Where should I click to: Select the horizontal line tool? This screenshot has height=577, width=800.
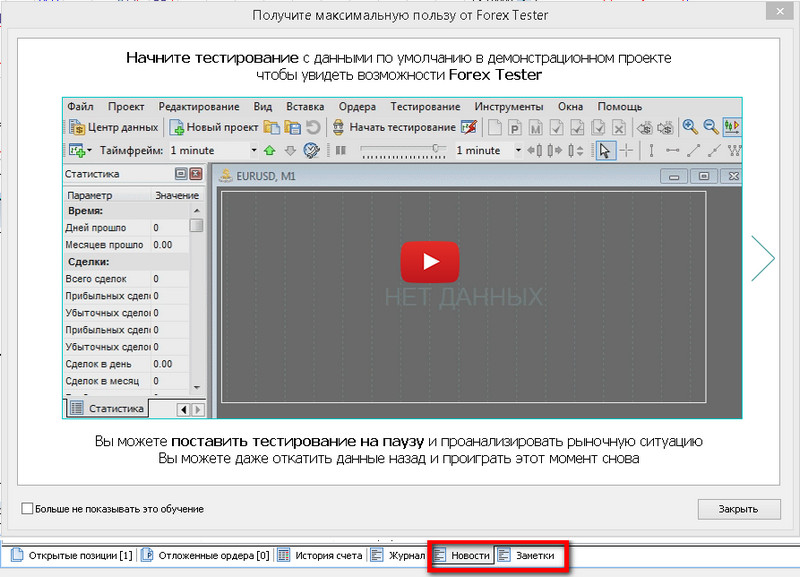(x=672, y=150)
